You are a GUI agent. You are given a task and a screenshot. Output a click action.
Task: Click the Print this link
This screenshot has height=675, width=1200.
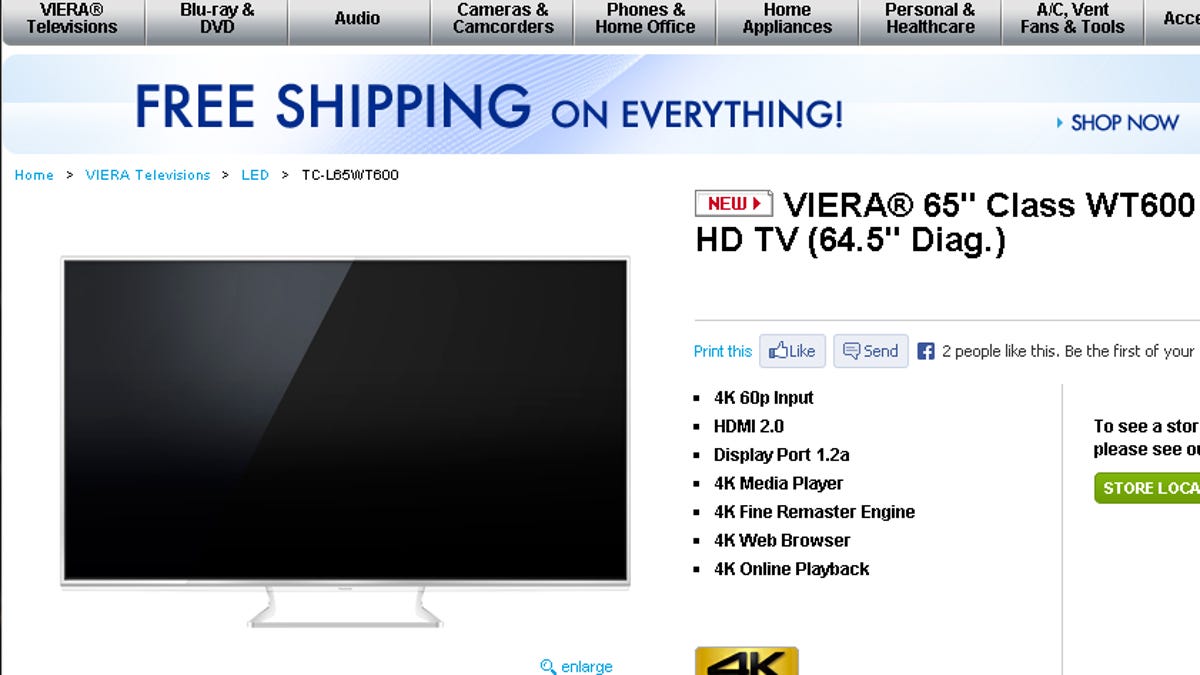[x=723, y=351]
